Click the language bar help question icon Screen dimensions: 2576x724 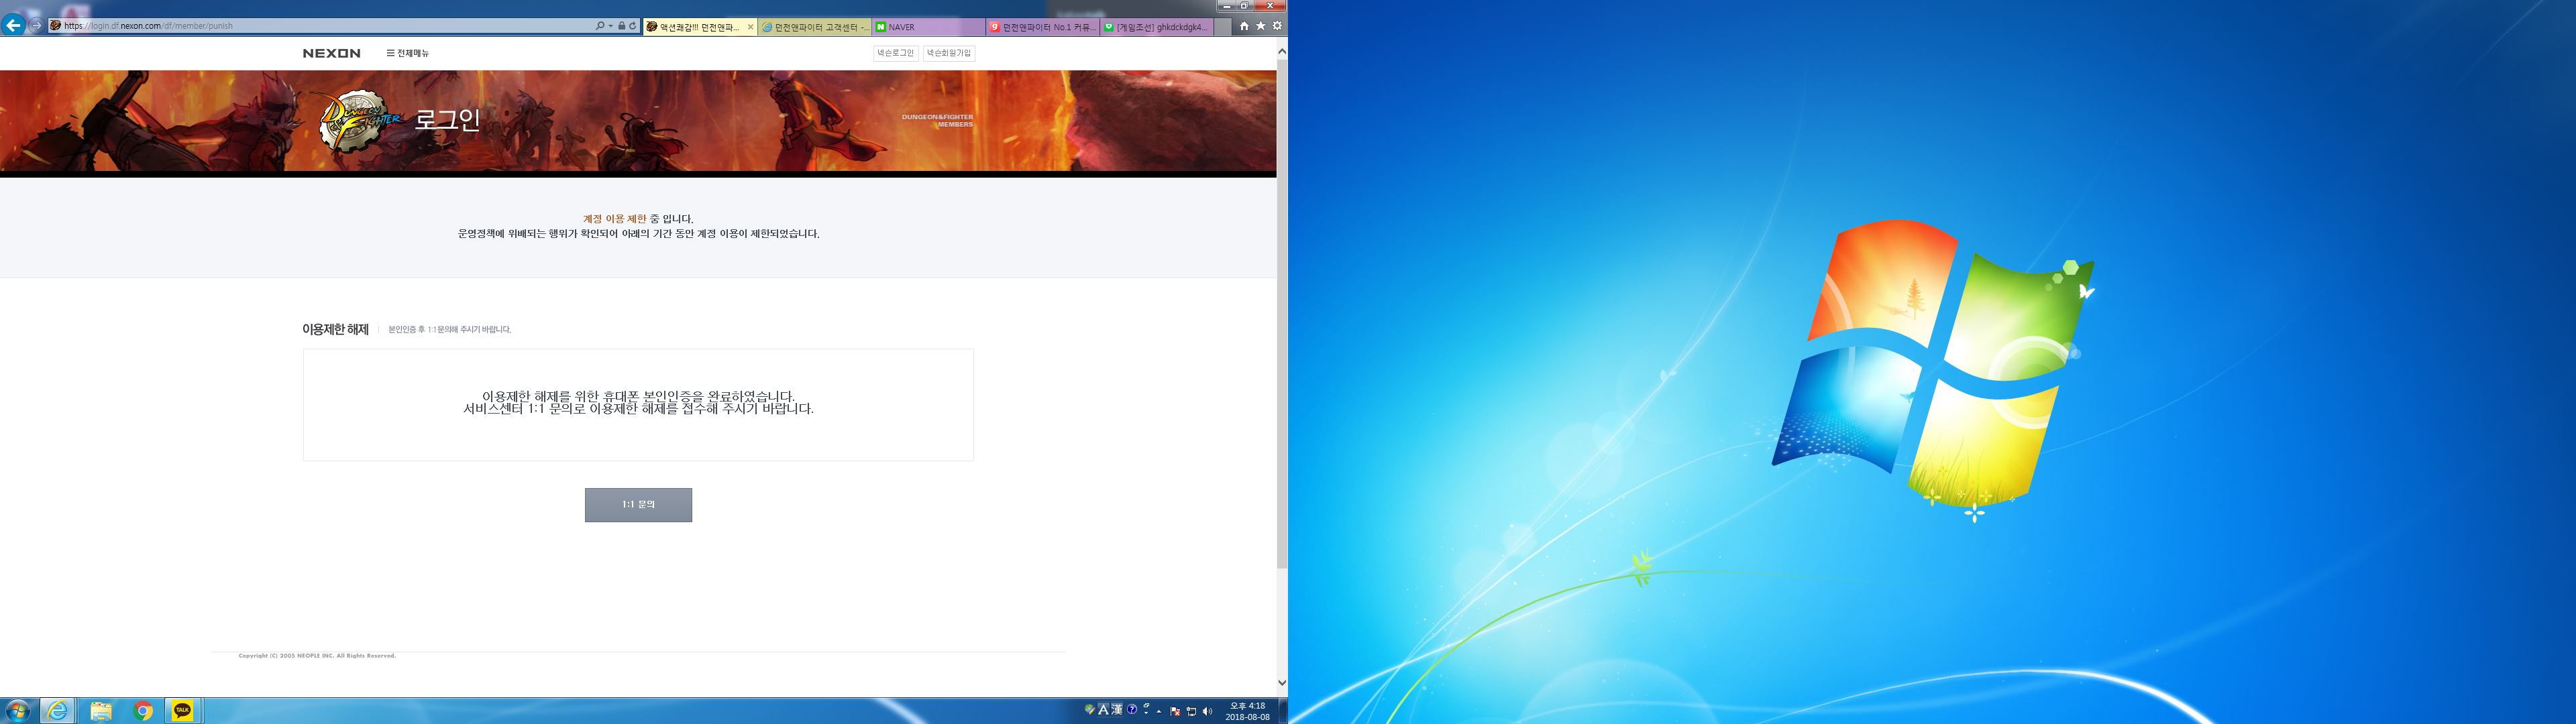1132,709
